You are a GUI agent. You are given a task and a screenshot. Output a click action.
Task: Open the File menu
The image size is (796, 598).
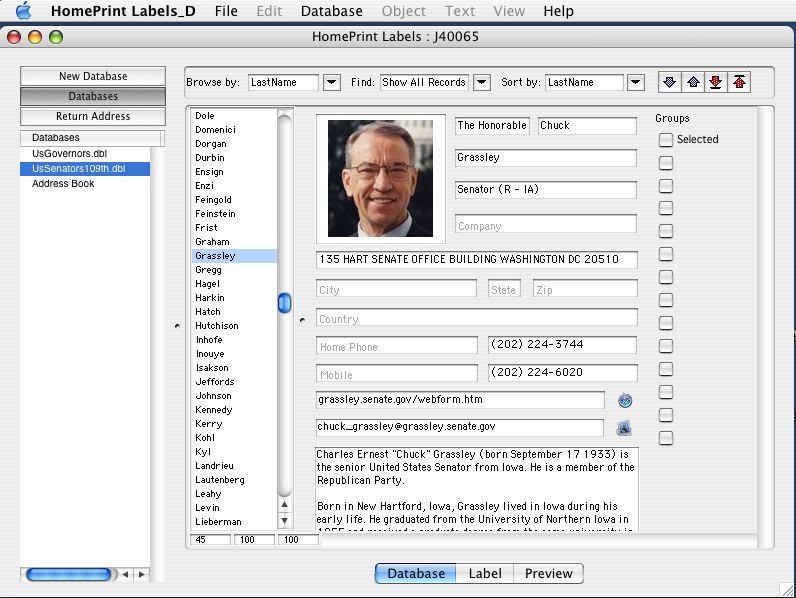pos(226,11)
